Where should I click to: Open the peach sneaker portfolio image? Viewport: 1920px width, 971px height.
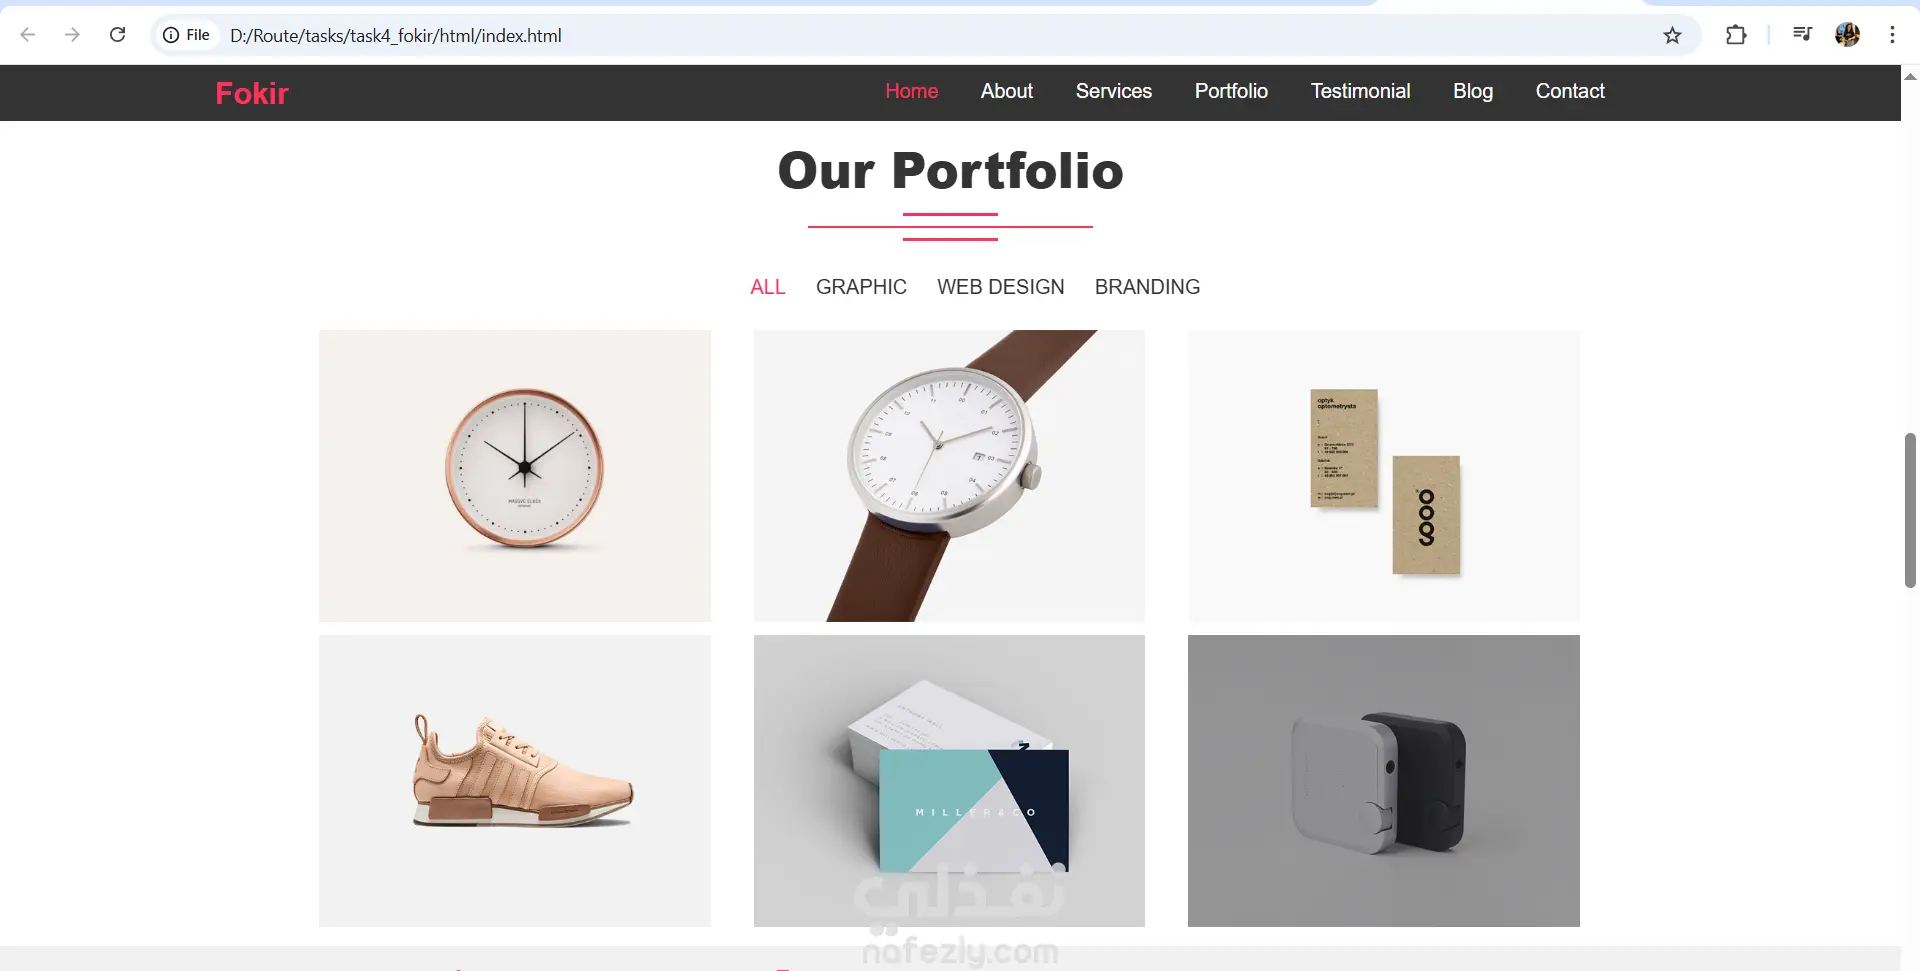pos(515,781)
